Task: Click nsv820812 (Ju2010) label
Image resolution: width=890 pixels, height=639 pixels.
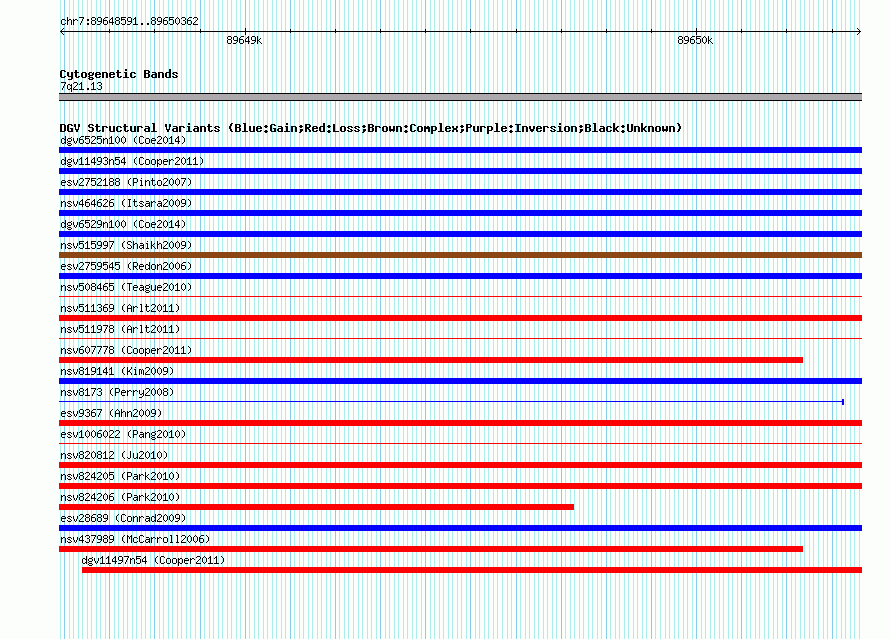Action: tap(114, 455)
